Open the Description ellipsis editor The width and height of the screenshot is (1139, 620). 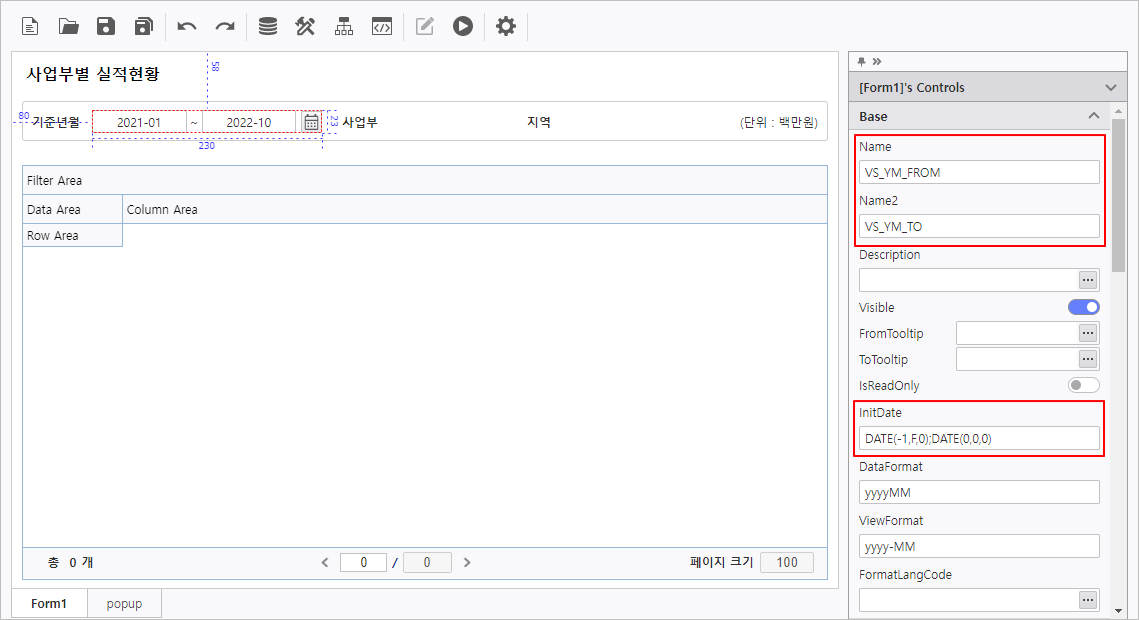[1088, 280]
